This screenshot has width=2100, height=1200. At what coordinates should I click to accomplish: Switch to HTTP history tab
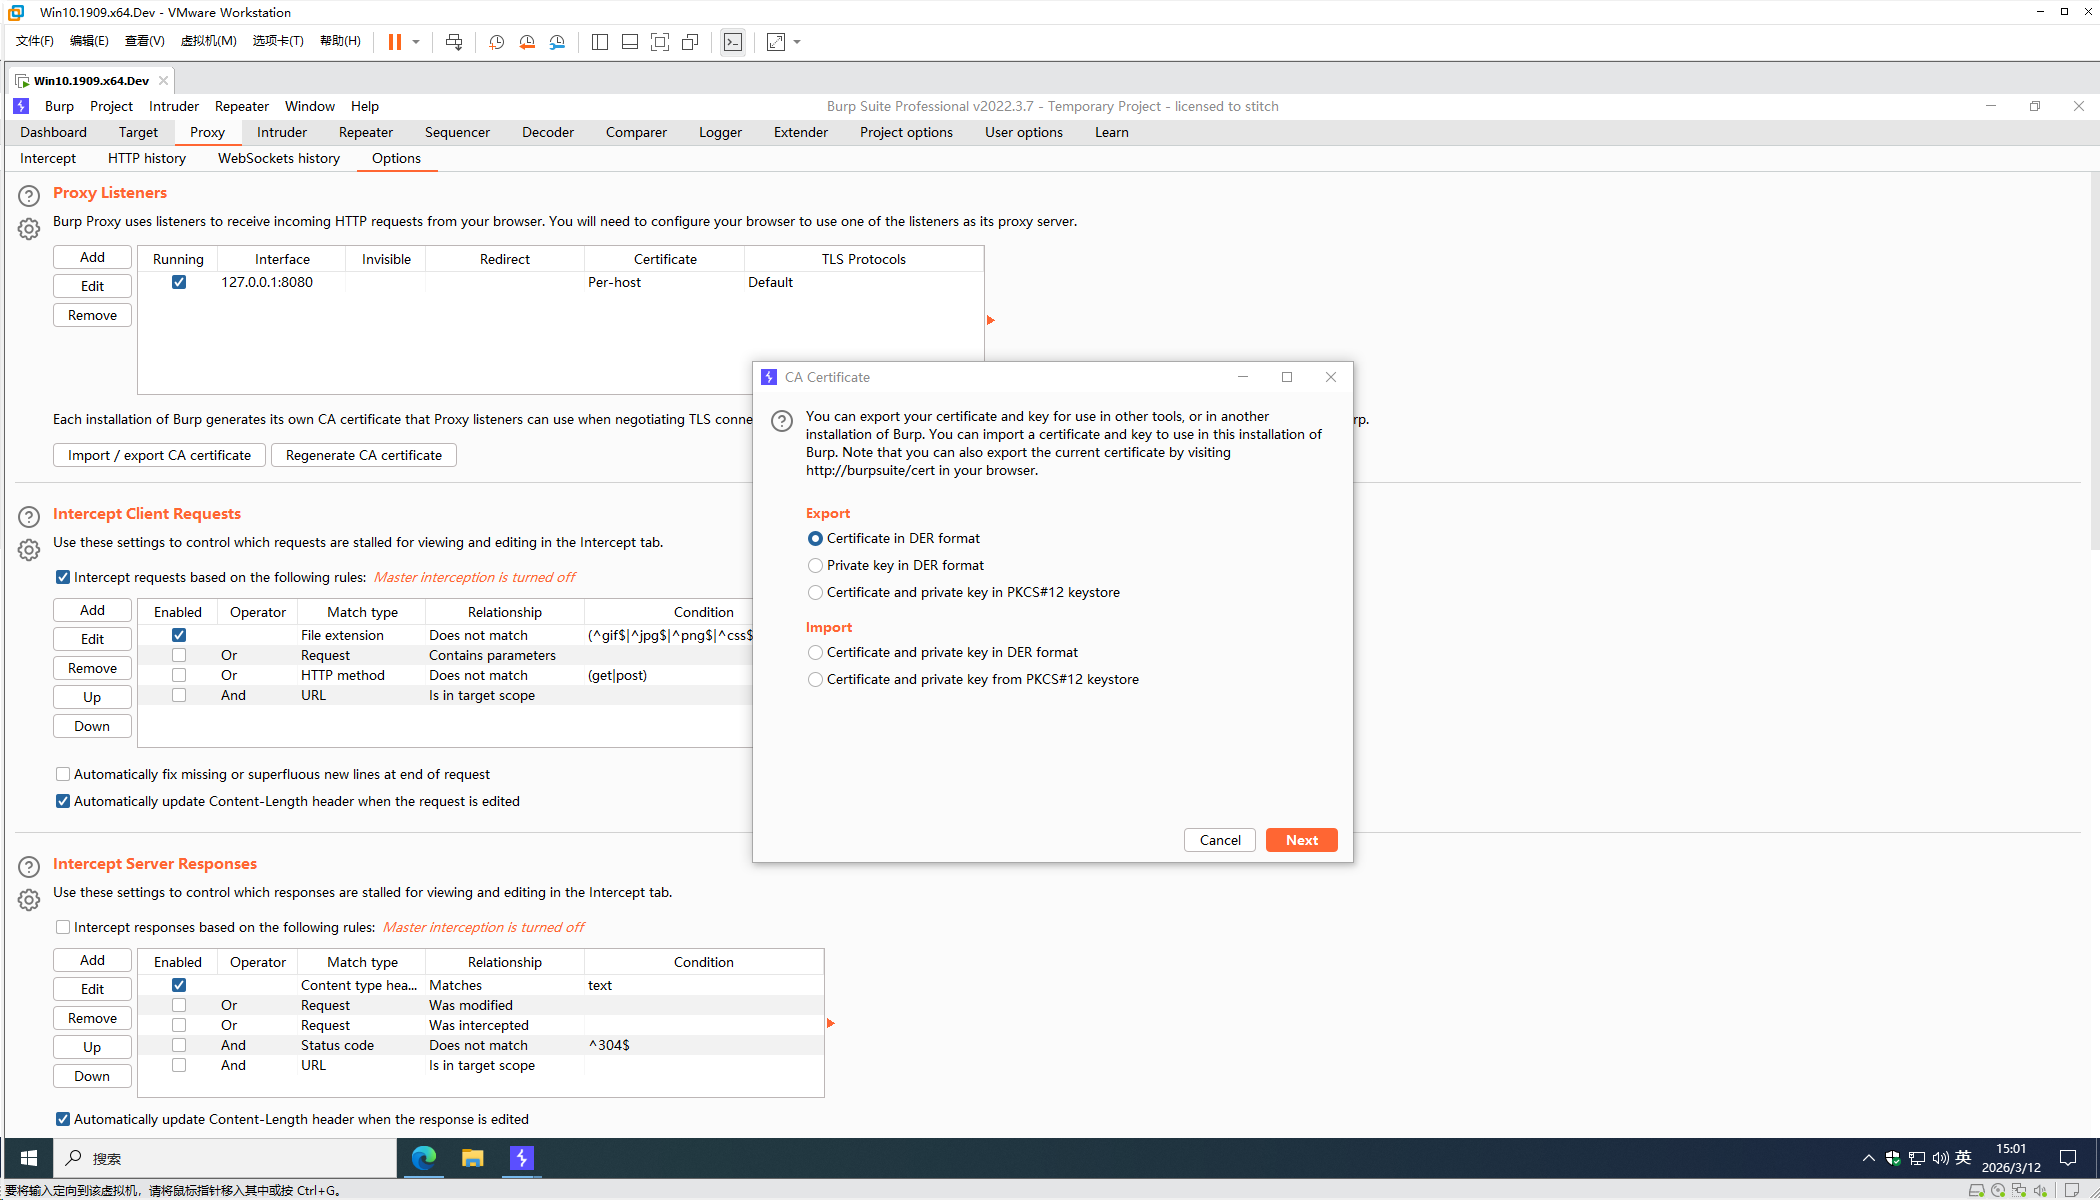pos(147,158)
